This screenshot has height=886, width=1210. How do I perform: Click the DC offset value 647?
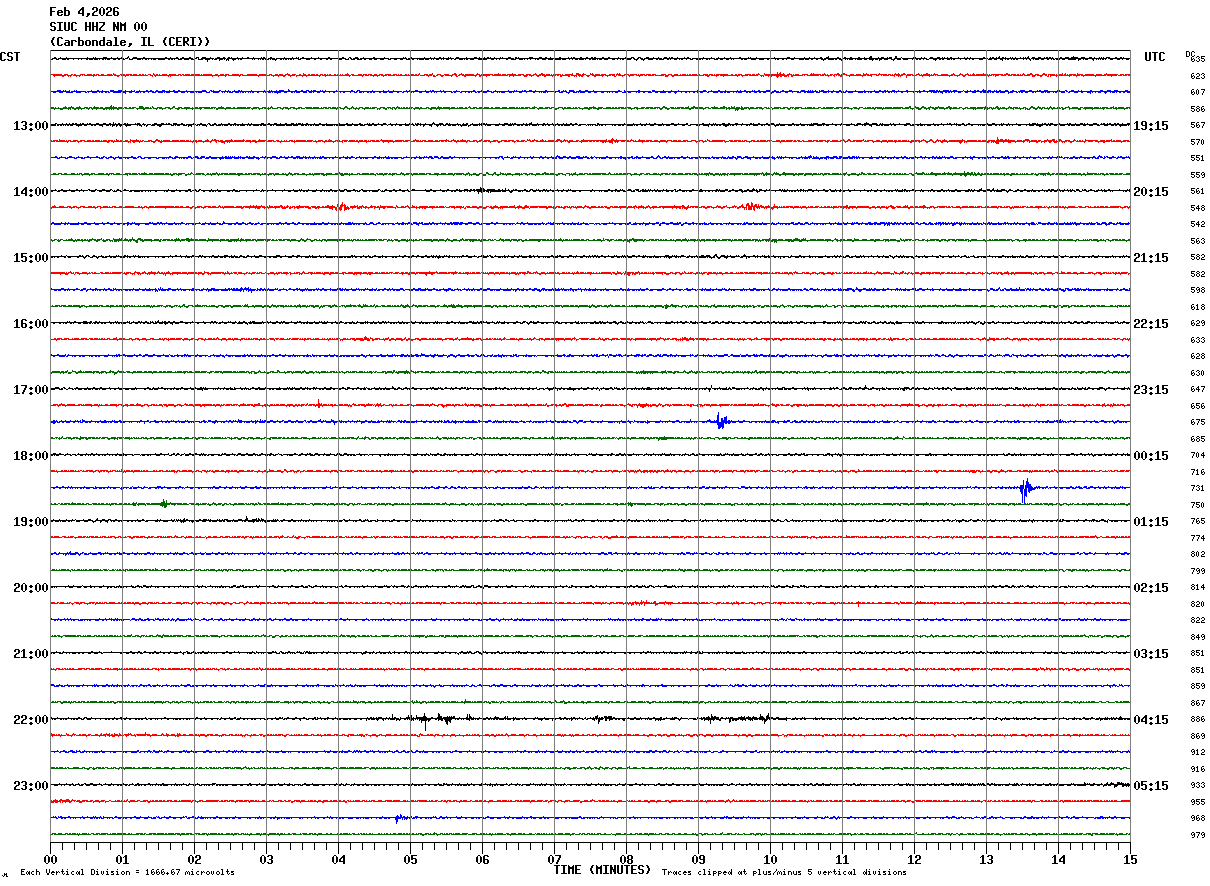tap(1198, 389)
